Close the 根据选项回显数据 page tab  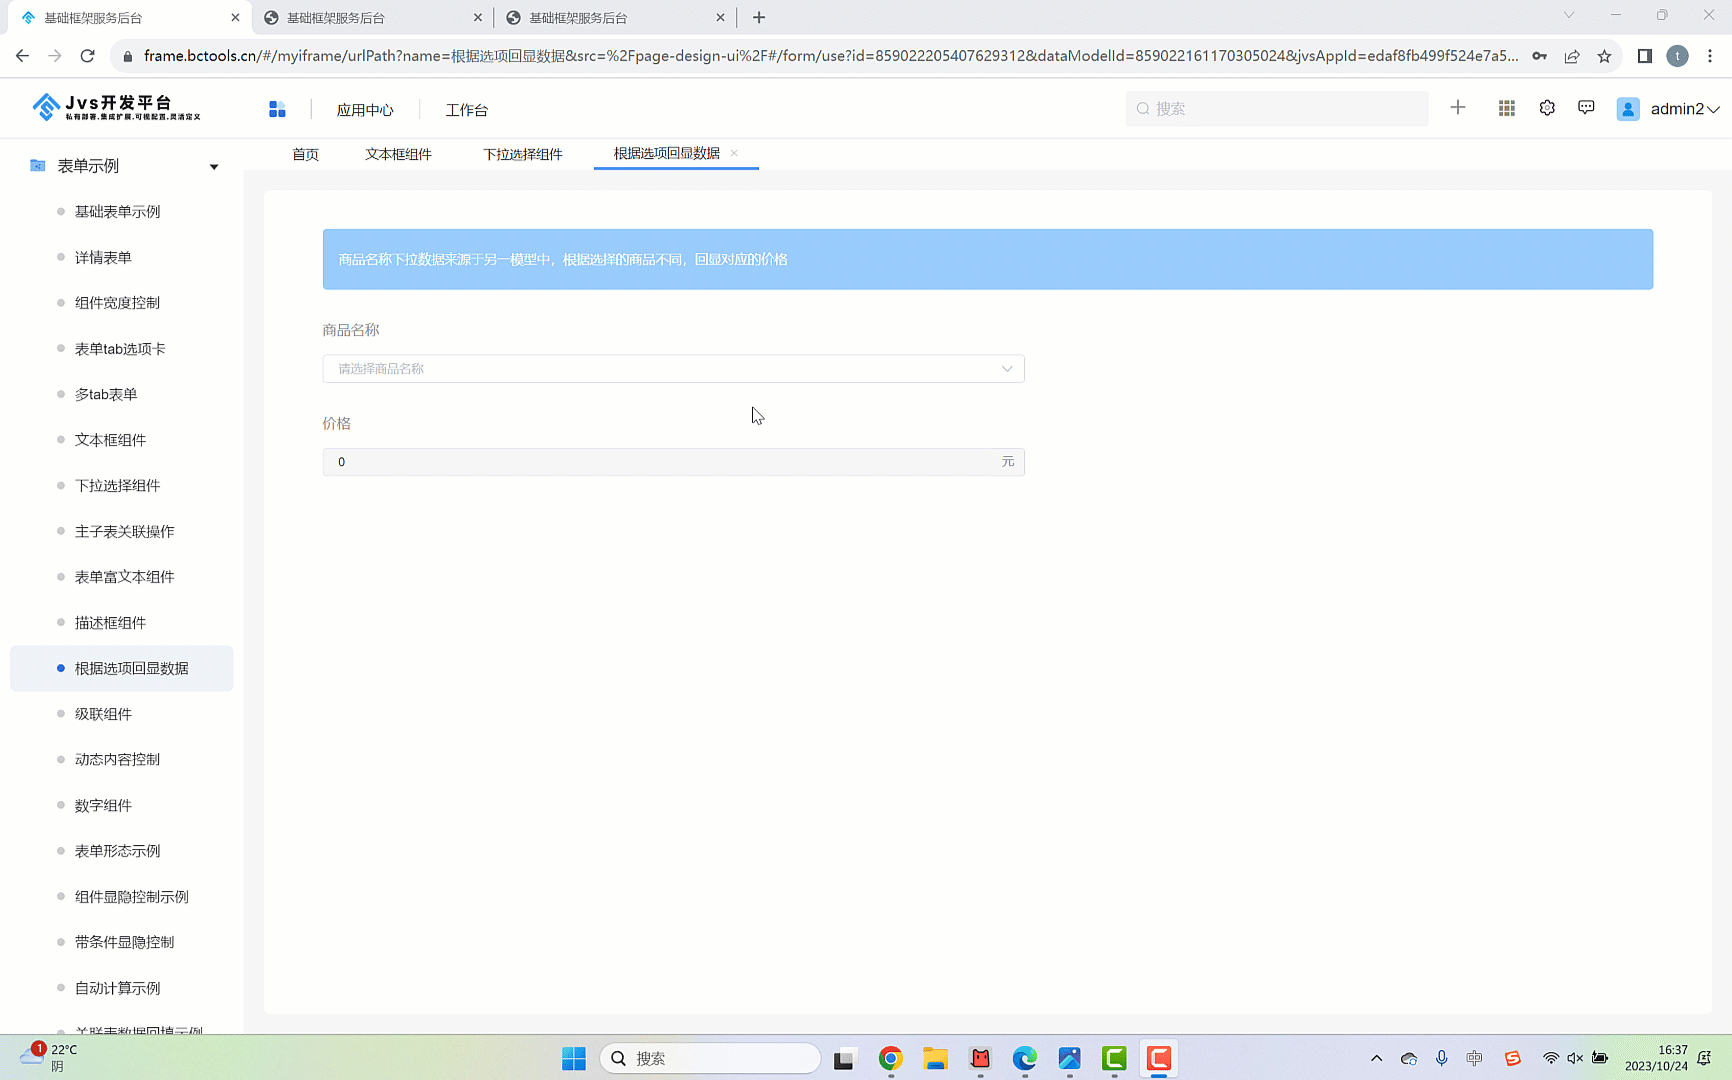pyautogui.click(x=734, y=153)
